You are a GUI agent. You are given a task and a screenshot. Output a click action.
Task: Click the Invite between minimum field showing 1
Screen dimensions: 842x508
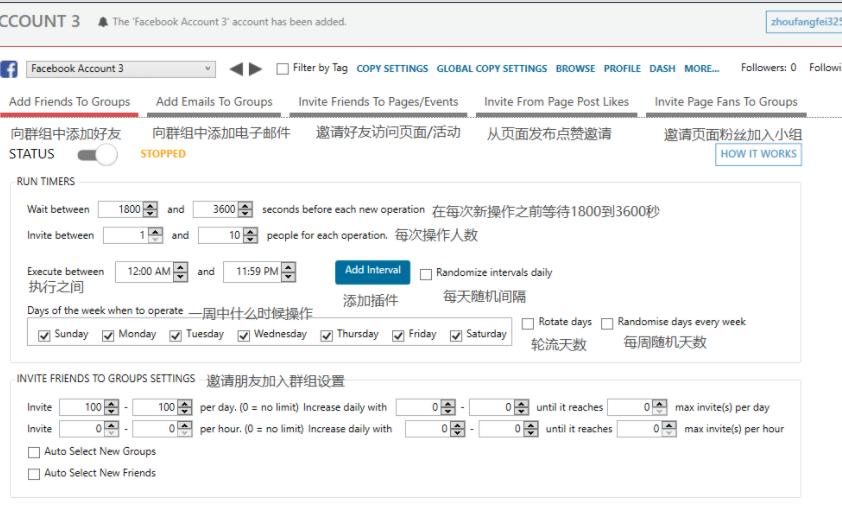click(126, 235)
